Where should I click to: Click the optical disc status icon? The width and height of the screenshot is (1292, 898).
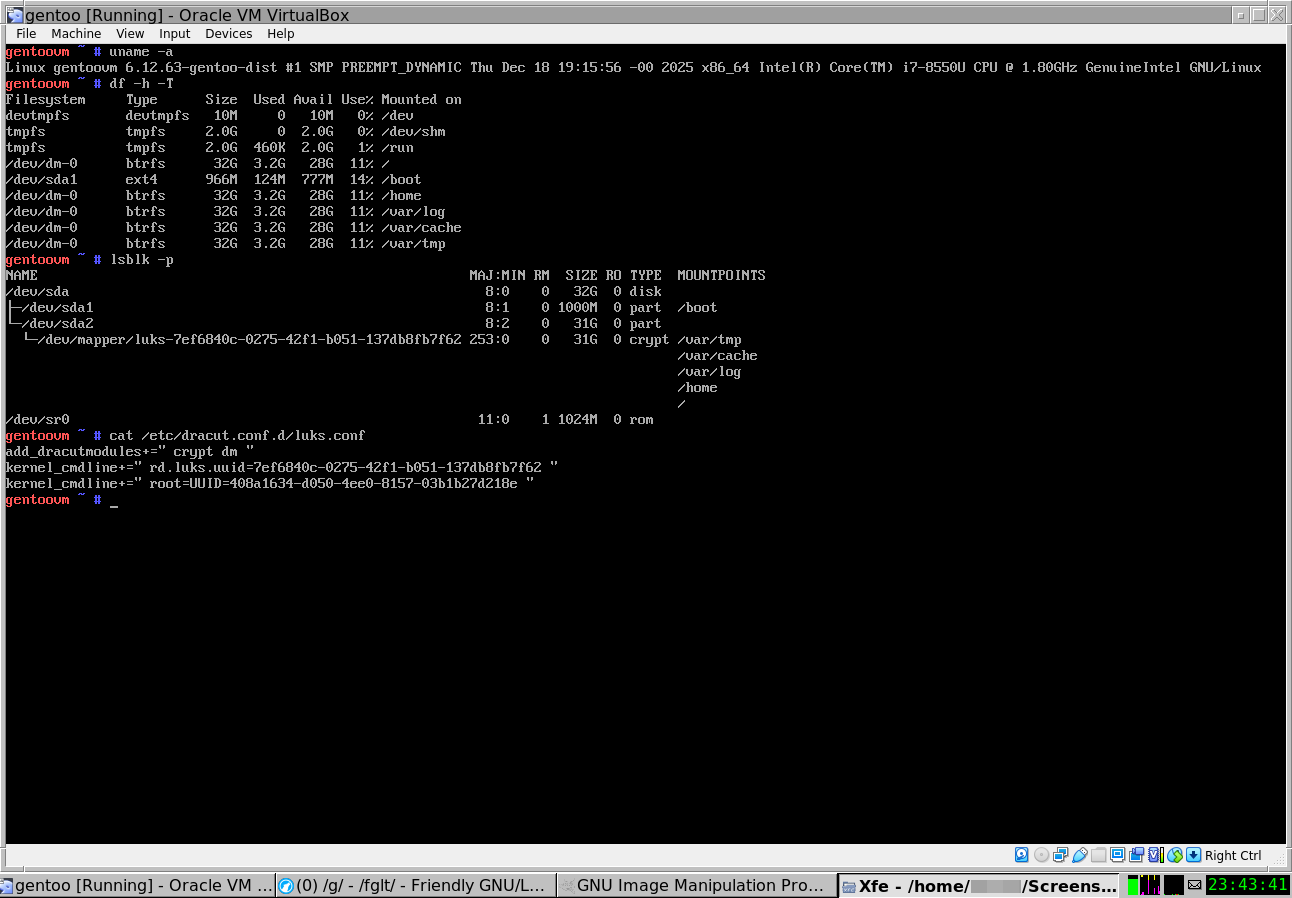1041,855
